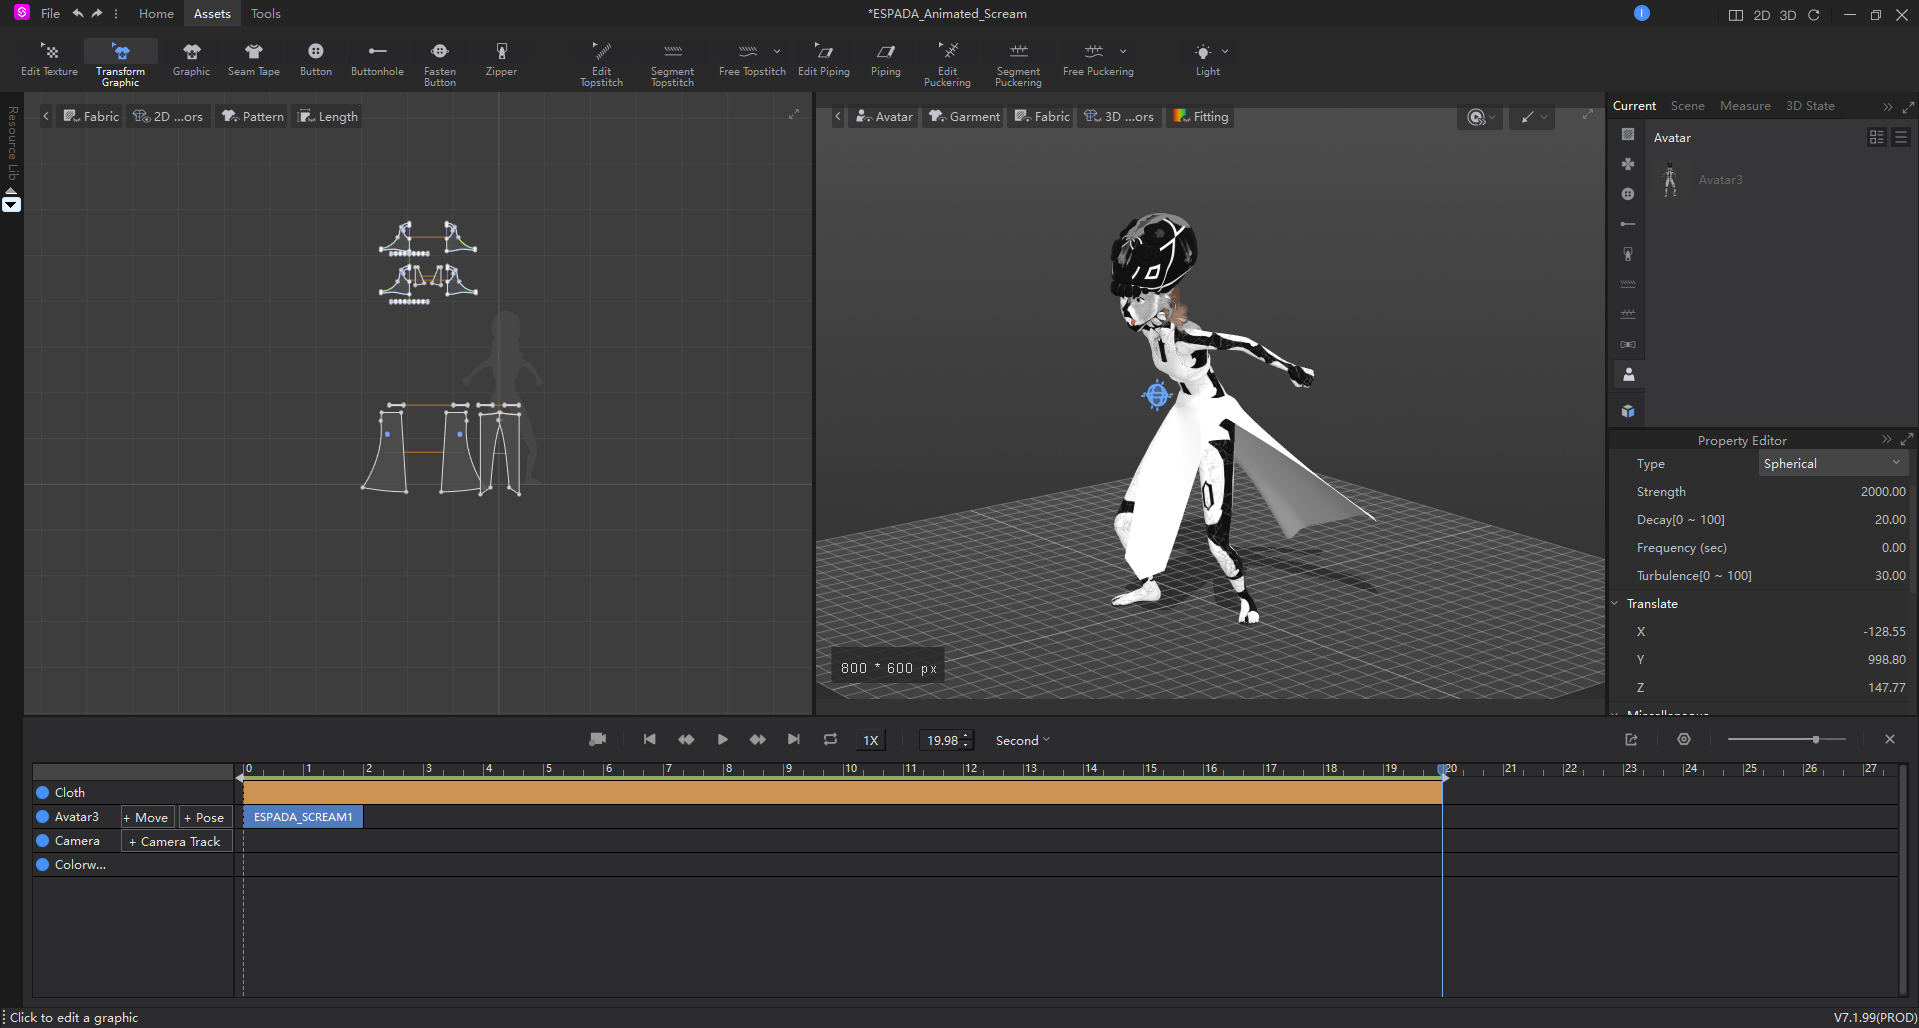The width and height of the screenshot is (1919, 1028).
Task: Step to next keyframe
Action: pyautogui.click(x=758, y=739)
